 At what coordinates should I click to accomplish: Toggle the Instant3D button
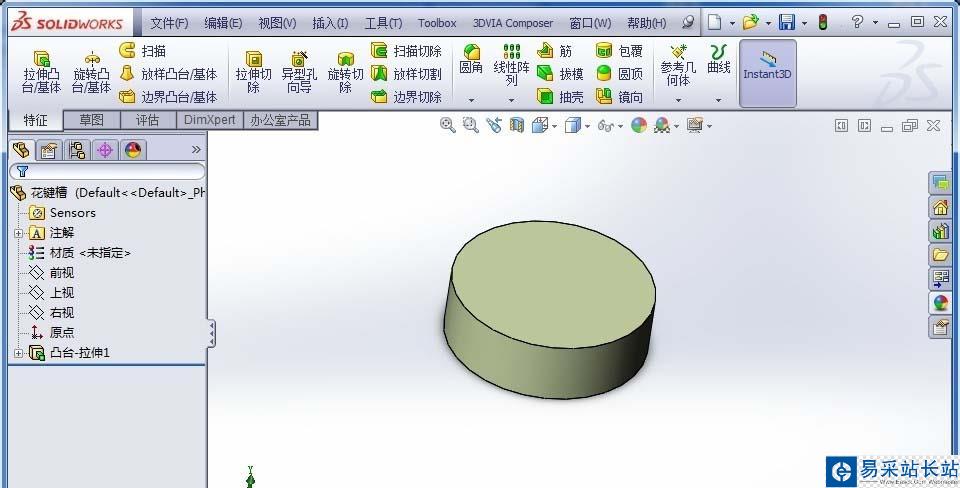[768, 73]
